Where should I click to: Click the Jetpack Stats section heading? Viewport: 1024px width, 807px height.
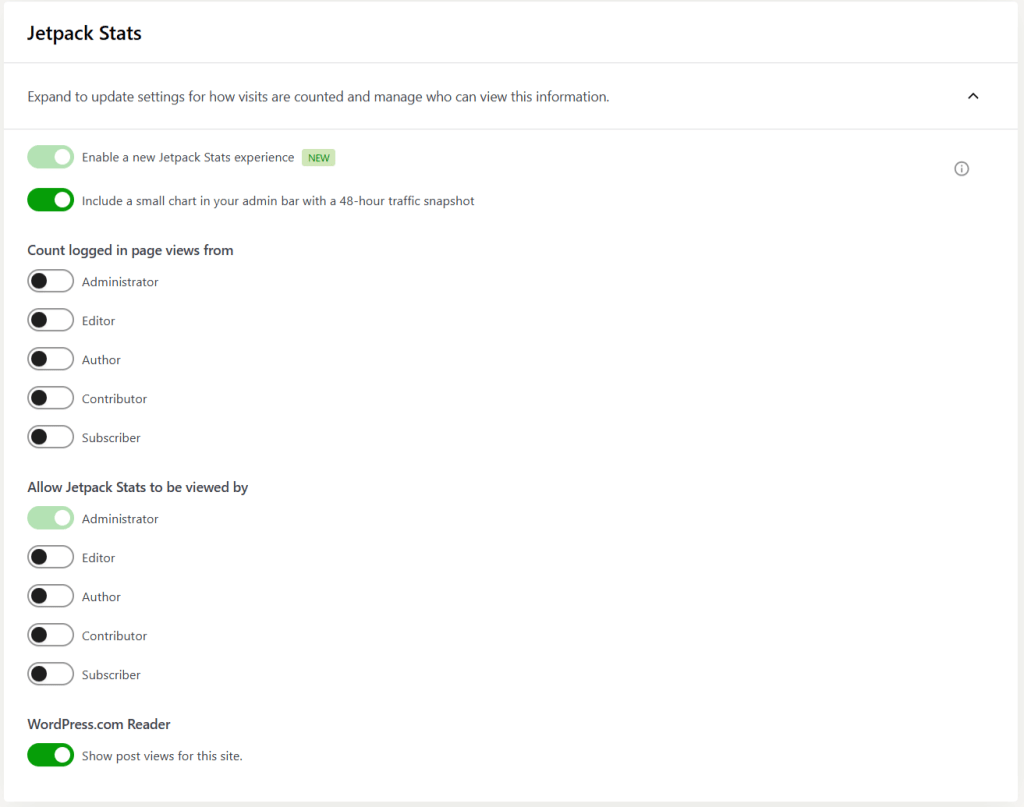tap(84, 33)
